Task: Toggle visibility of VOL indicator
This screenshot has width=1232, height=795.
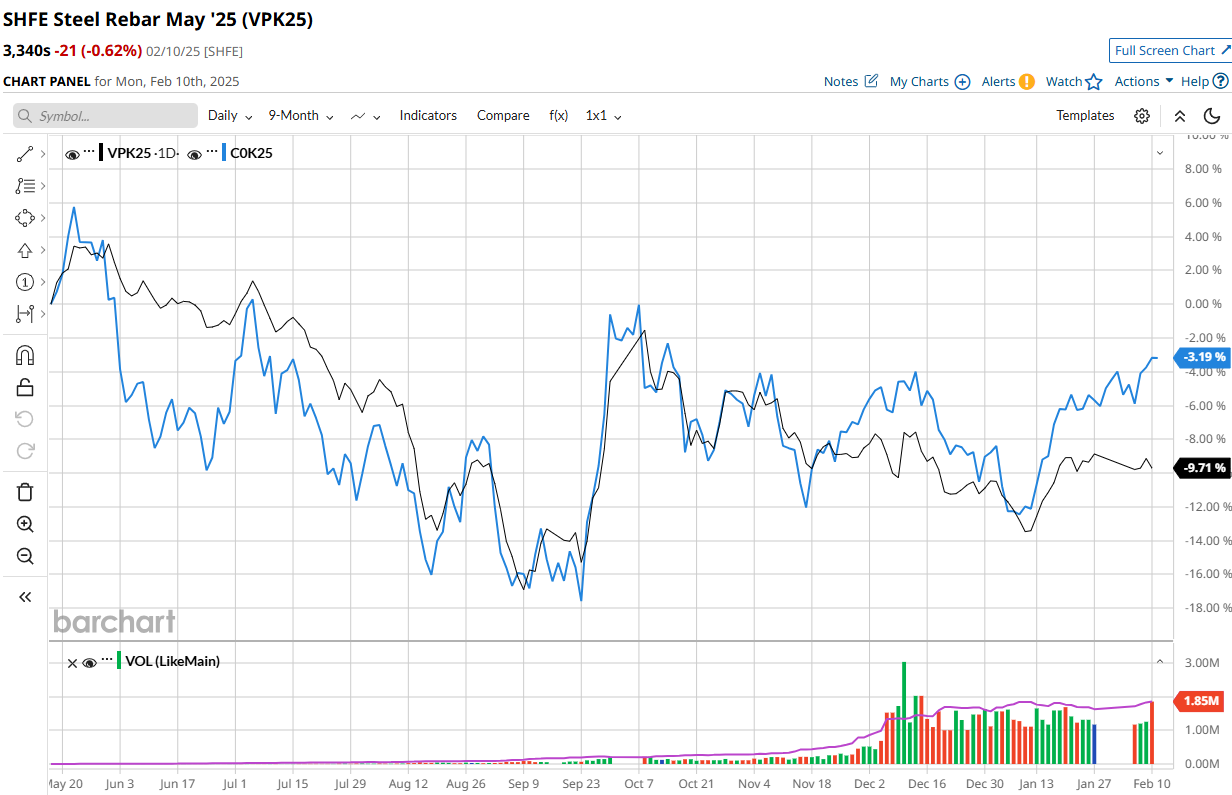Action: pos(90,662)
